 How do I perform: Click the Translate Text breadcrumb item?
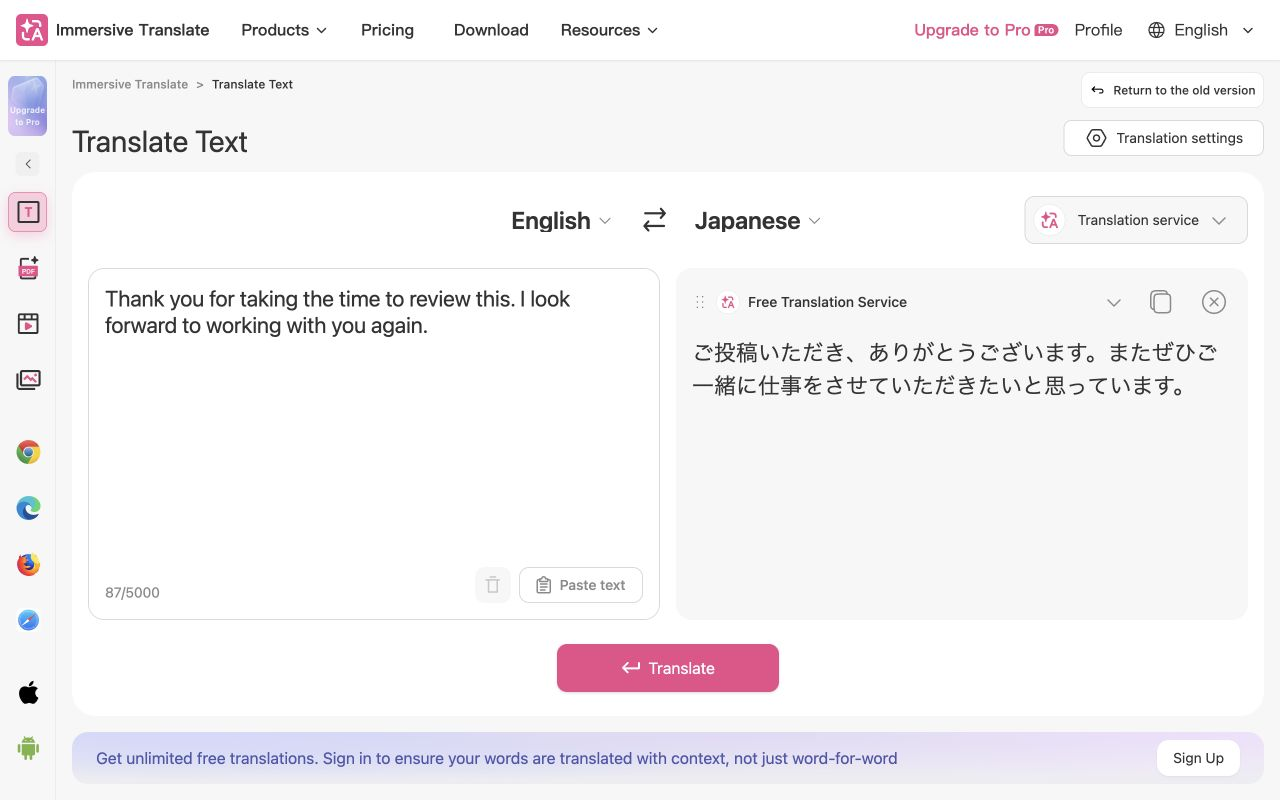pyautogui.click(x=252, y=84)
